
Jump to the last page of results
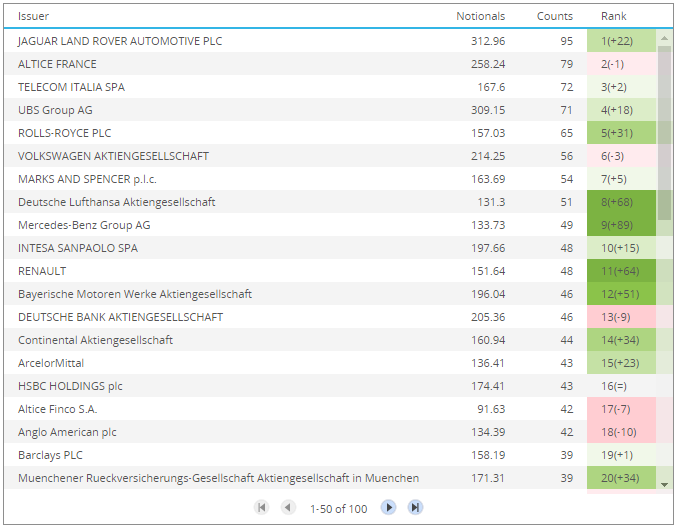pos(415,507)
